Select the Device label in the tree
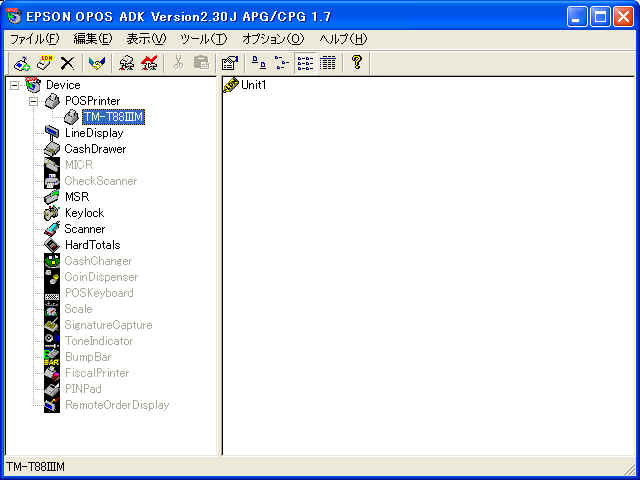 63,85
